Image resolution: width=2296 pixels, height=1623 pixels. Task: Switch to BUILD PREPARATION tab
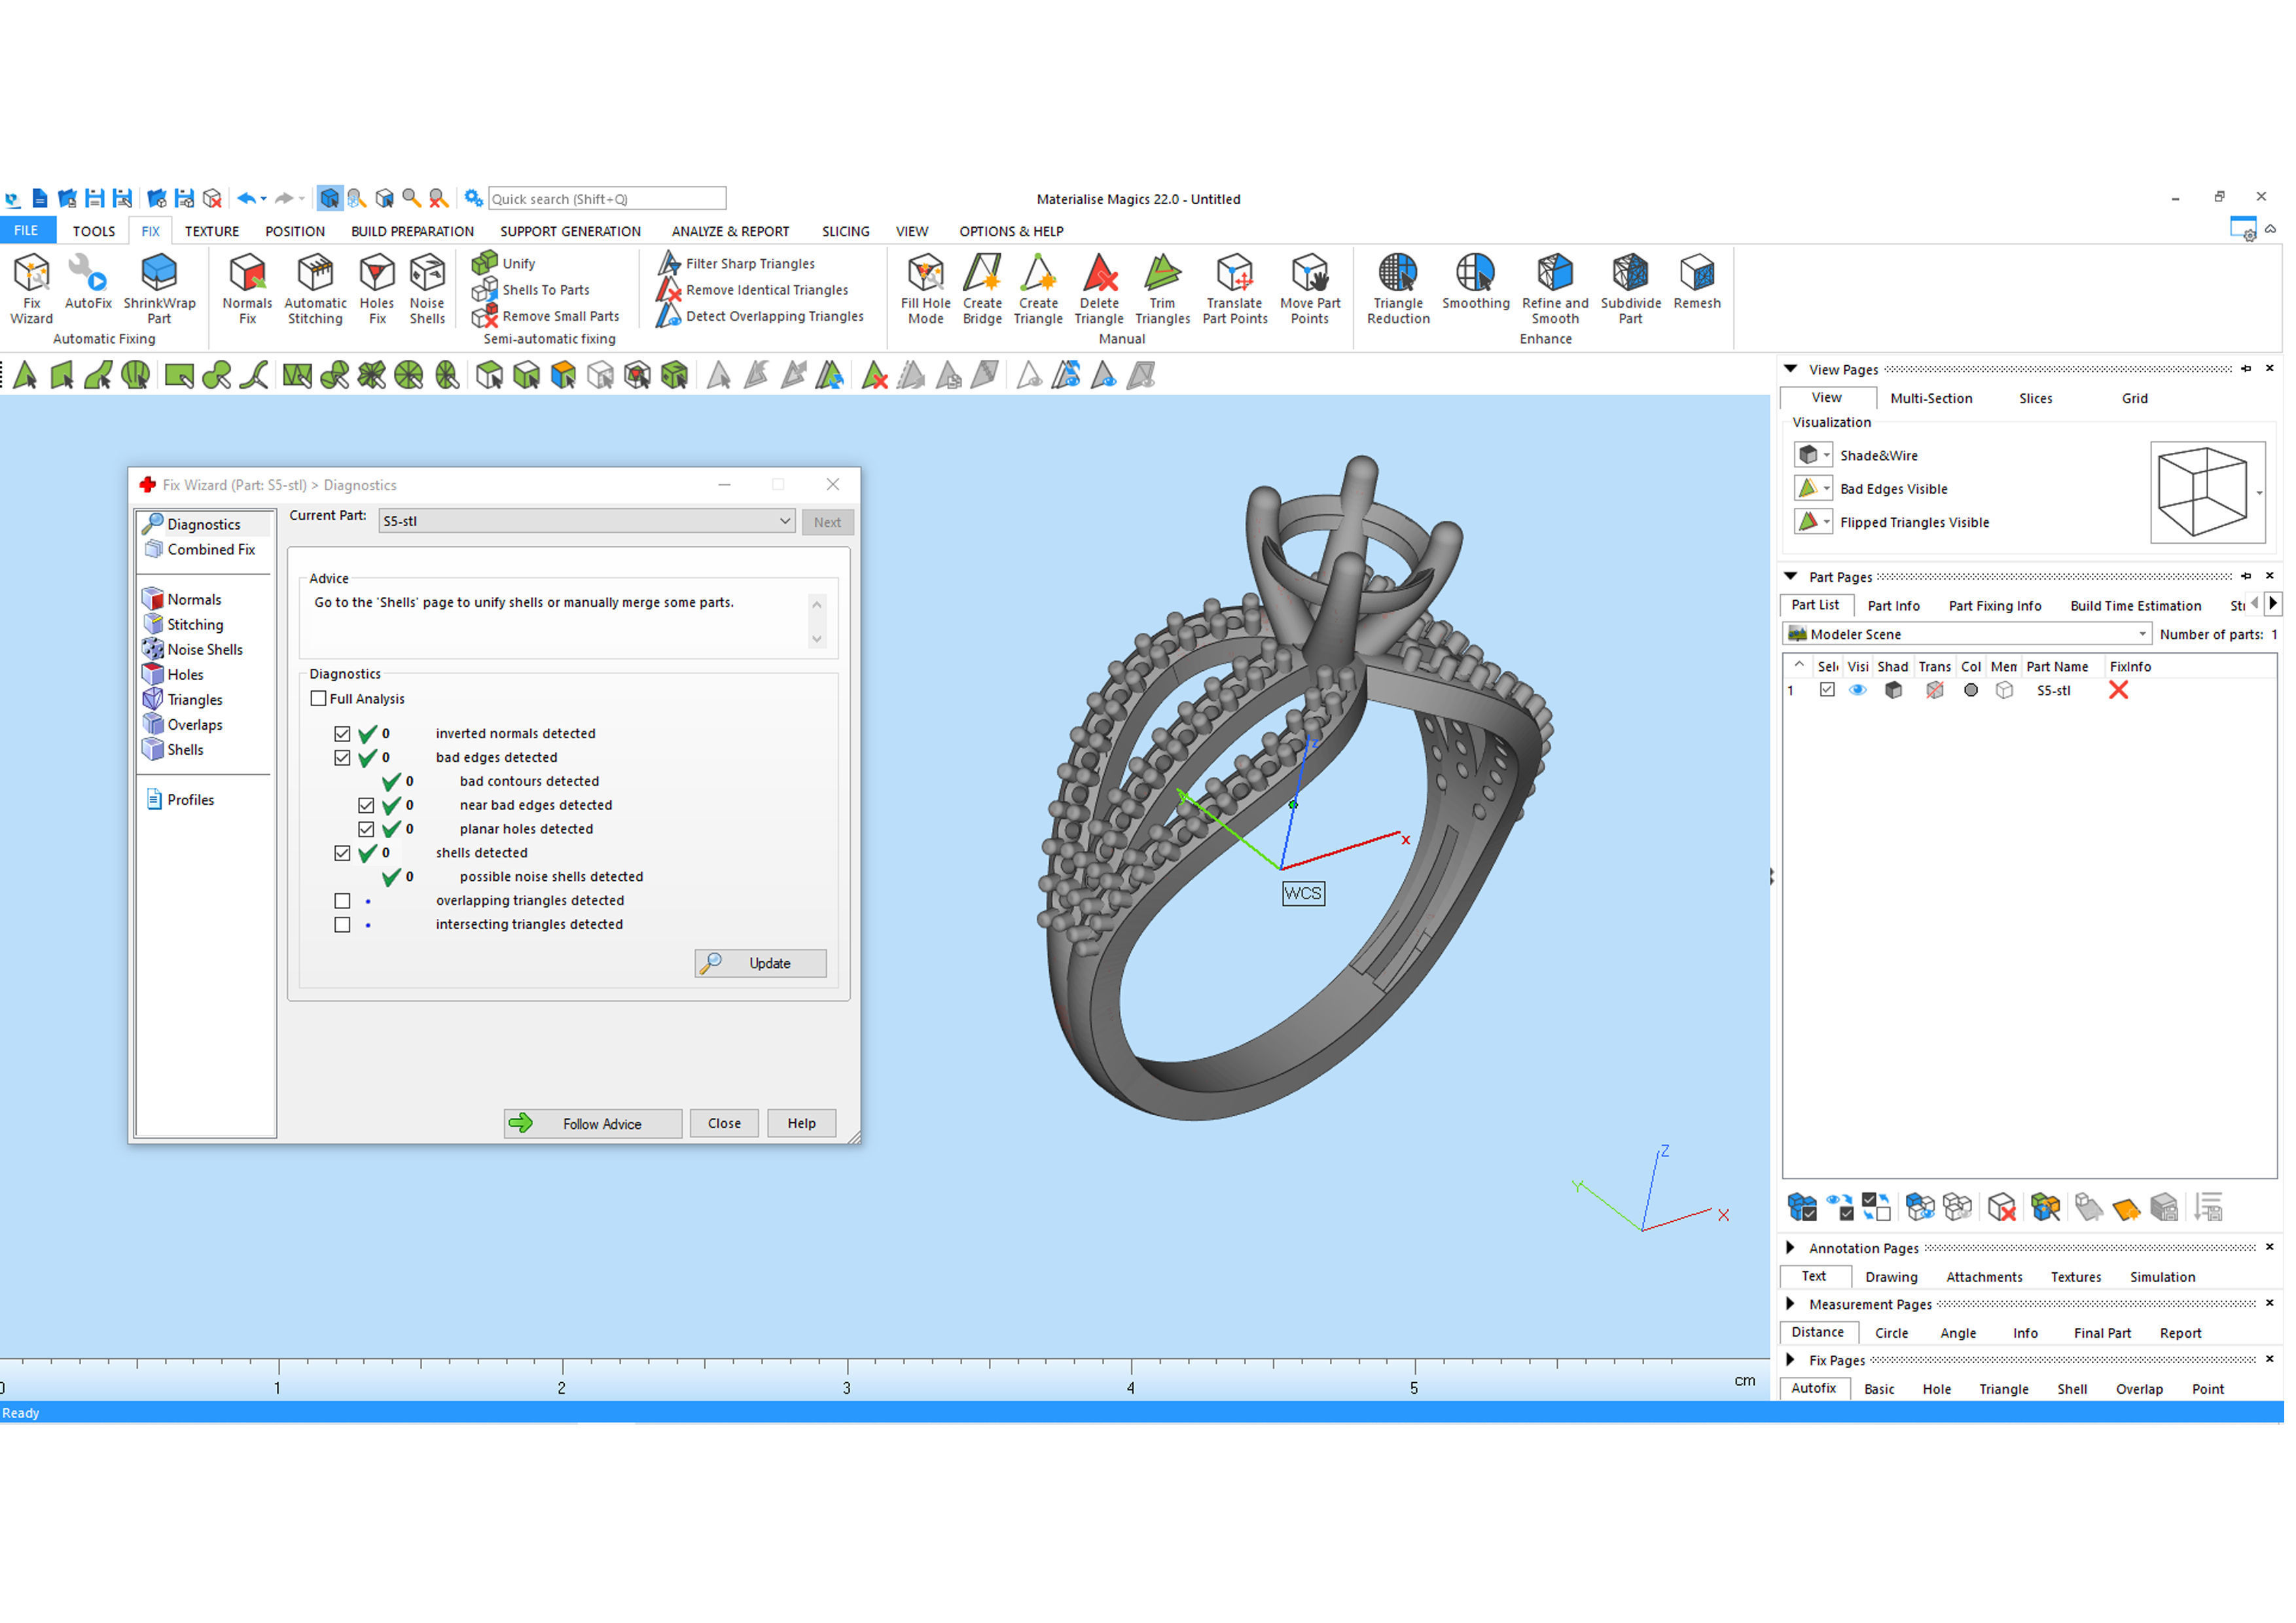click(412, 231)
